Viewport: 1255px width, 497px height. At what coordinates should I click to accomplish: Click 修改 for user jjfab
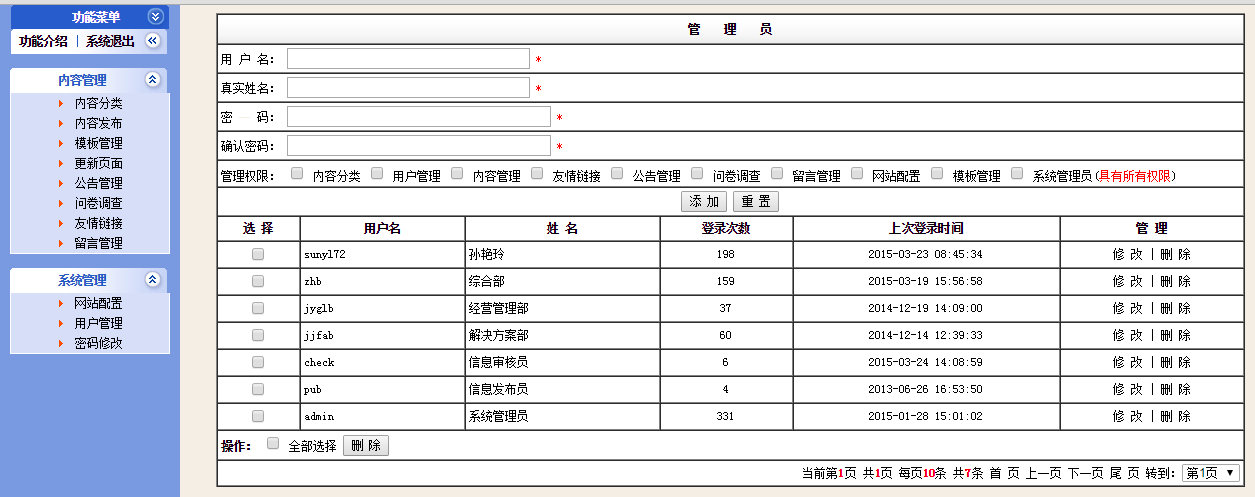(1128, 335)
